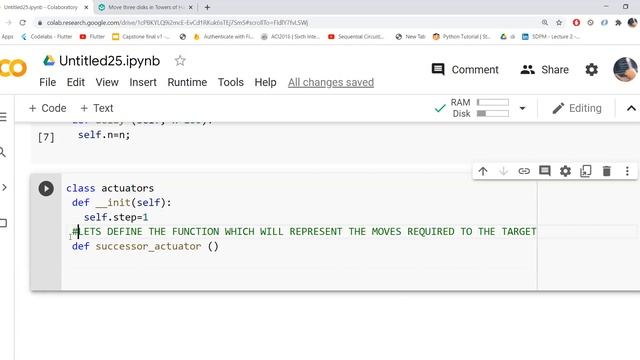This screenshot has height=360, width=640.
Task: Delete the current cell
Action: [x=607, y=171]
